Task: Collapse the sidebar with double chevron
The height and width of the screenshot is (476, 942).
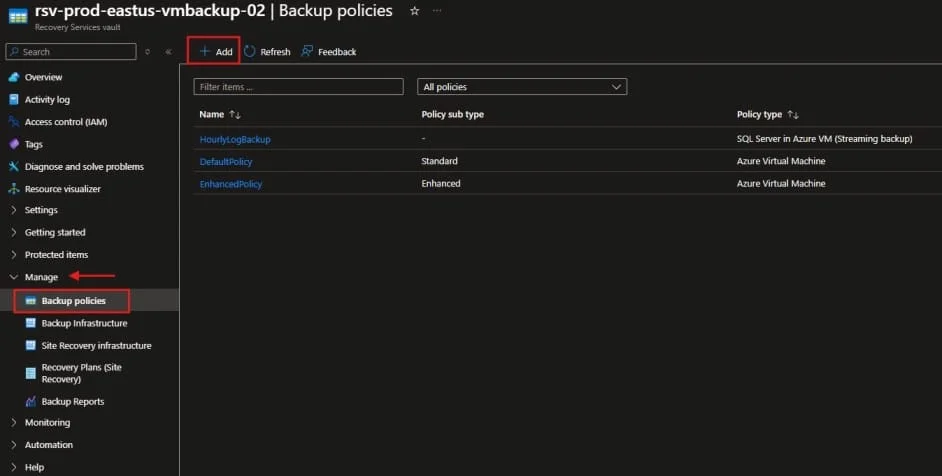Action: [168, 52]
